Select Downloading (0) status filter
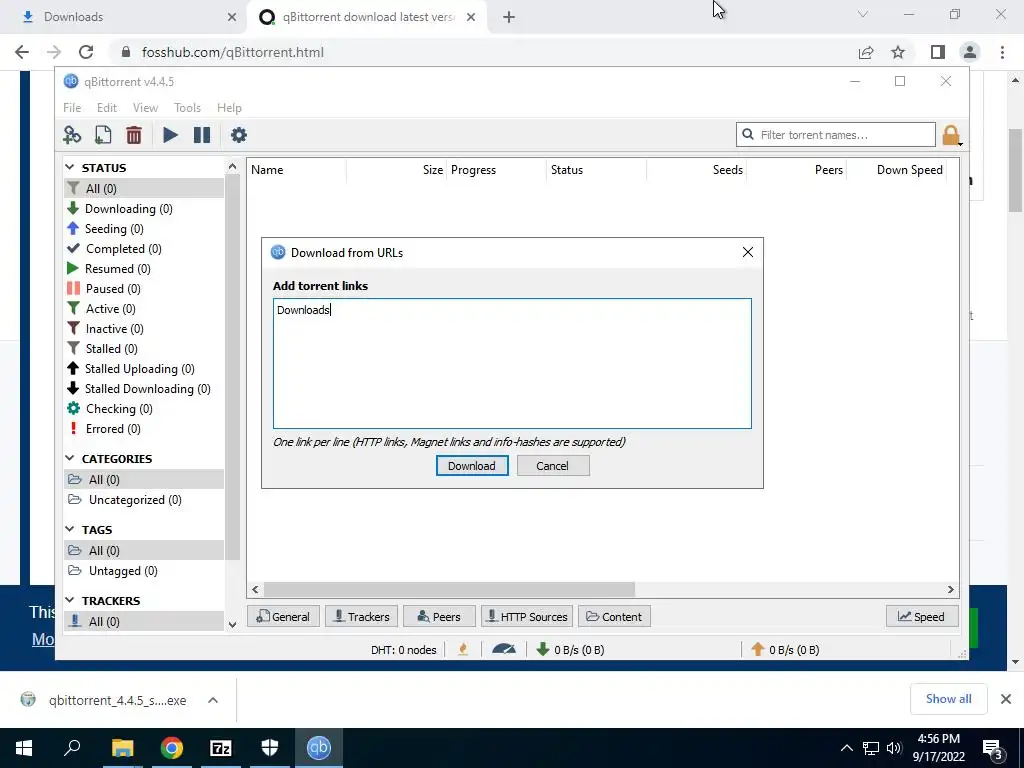1024x768 pixels. 129,208
